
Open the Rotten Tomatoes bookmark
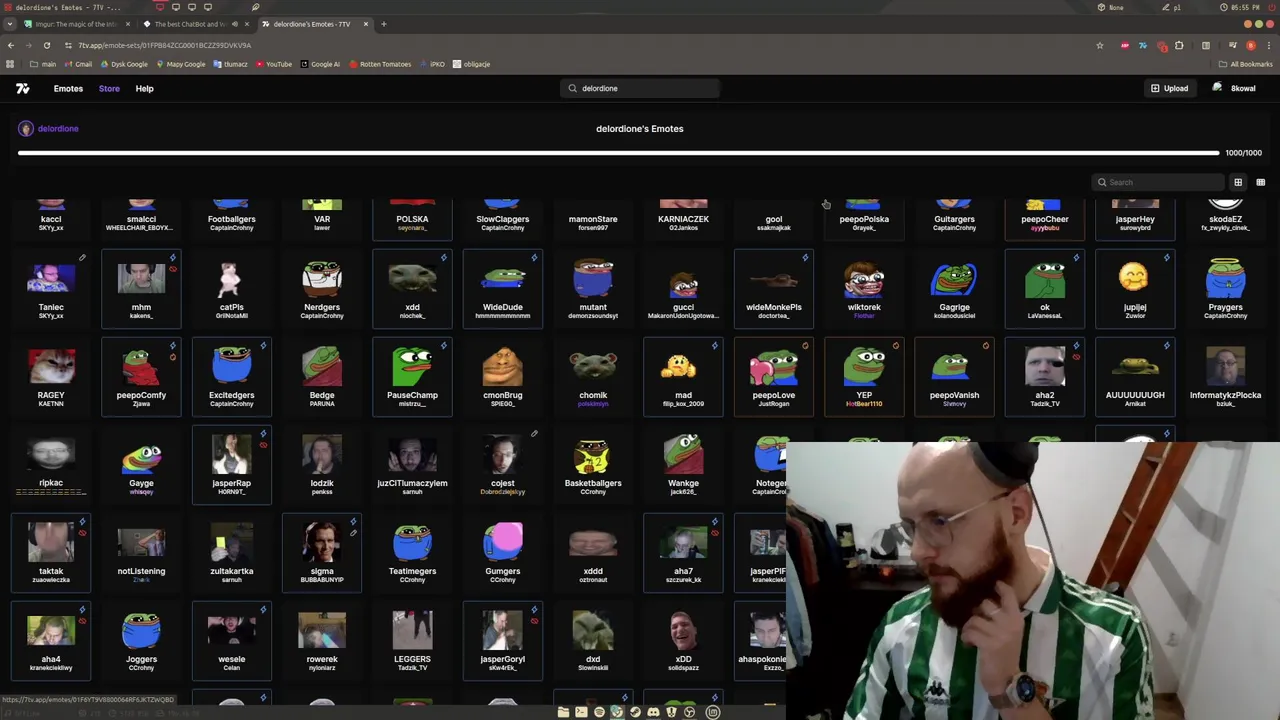pyautogui.click(x=380, y=64)
